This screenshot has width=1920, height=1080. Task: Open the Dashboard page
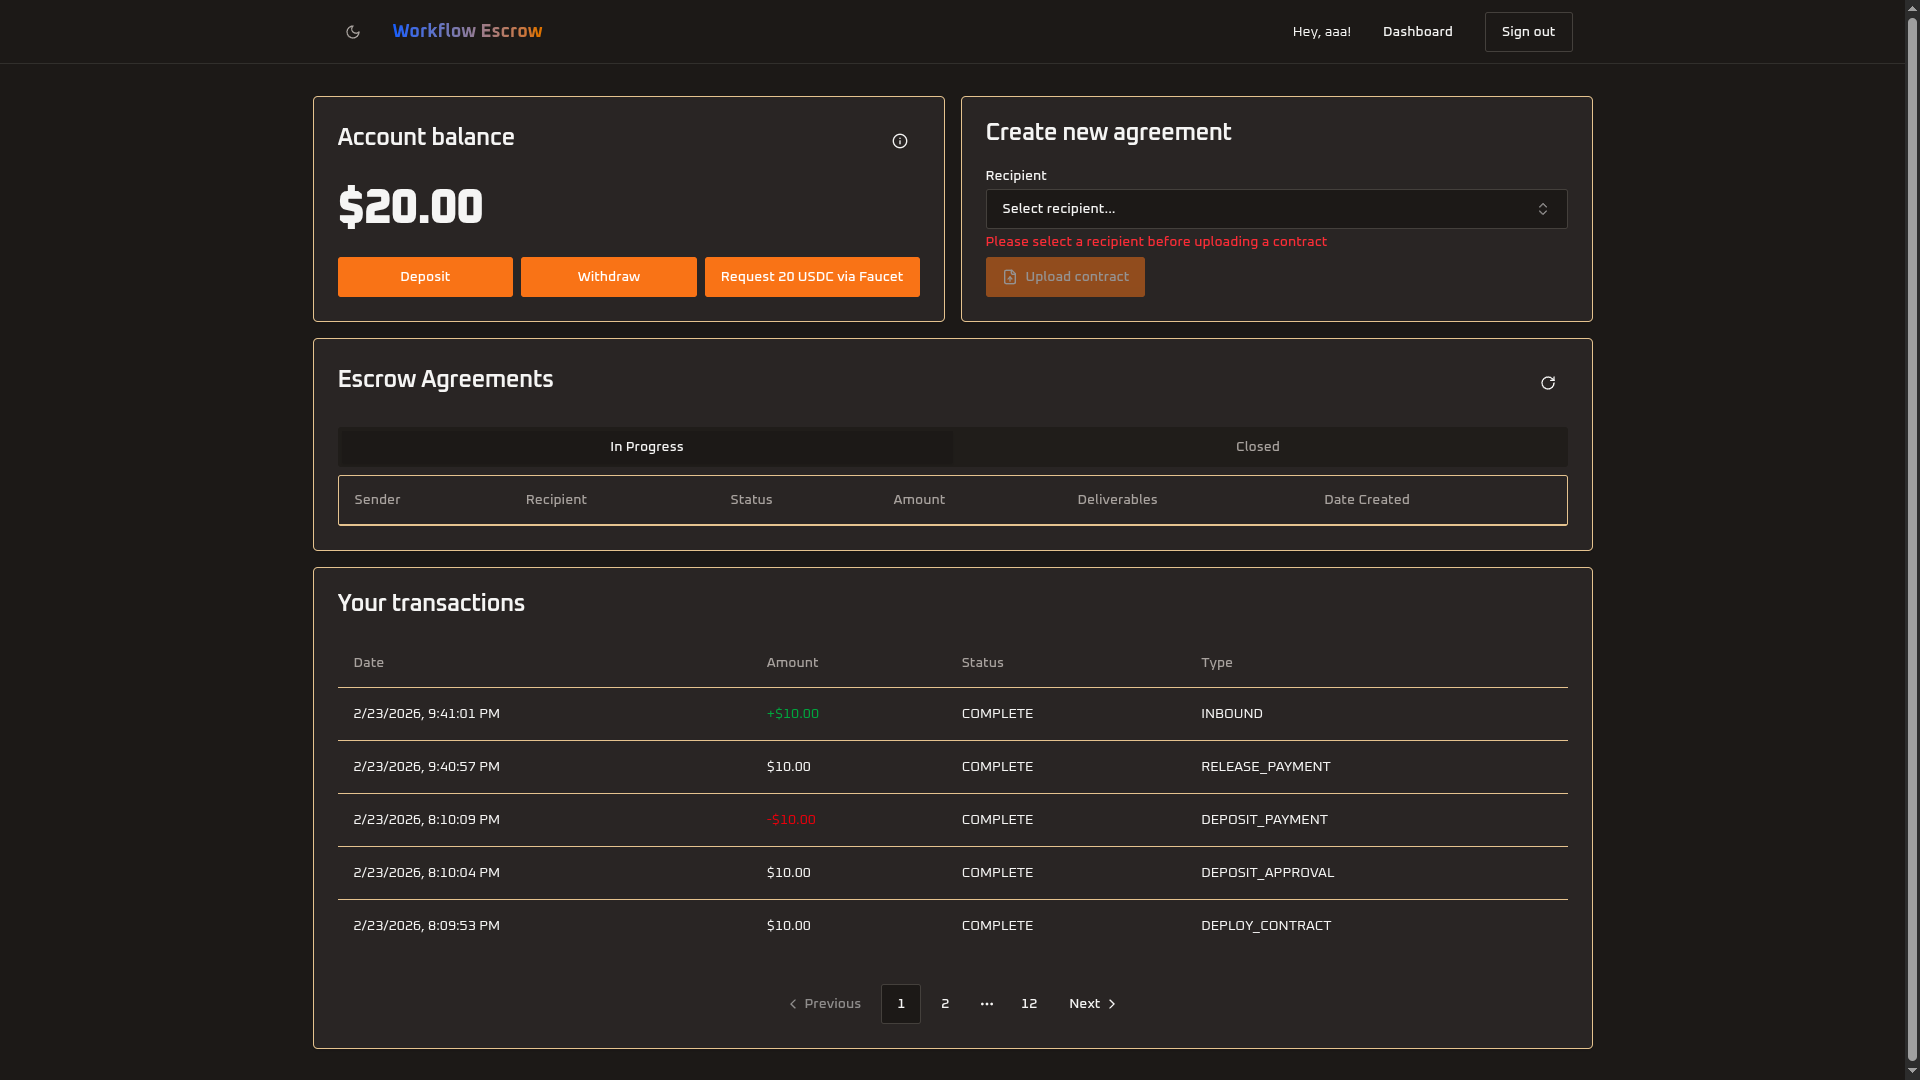point(1417,32)
